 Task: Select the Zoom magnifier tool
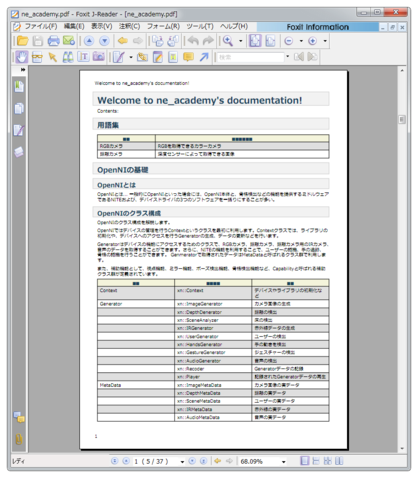click(x=228, y=41)
